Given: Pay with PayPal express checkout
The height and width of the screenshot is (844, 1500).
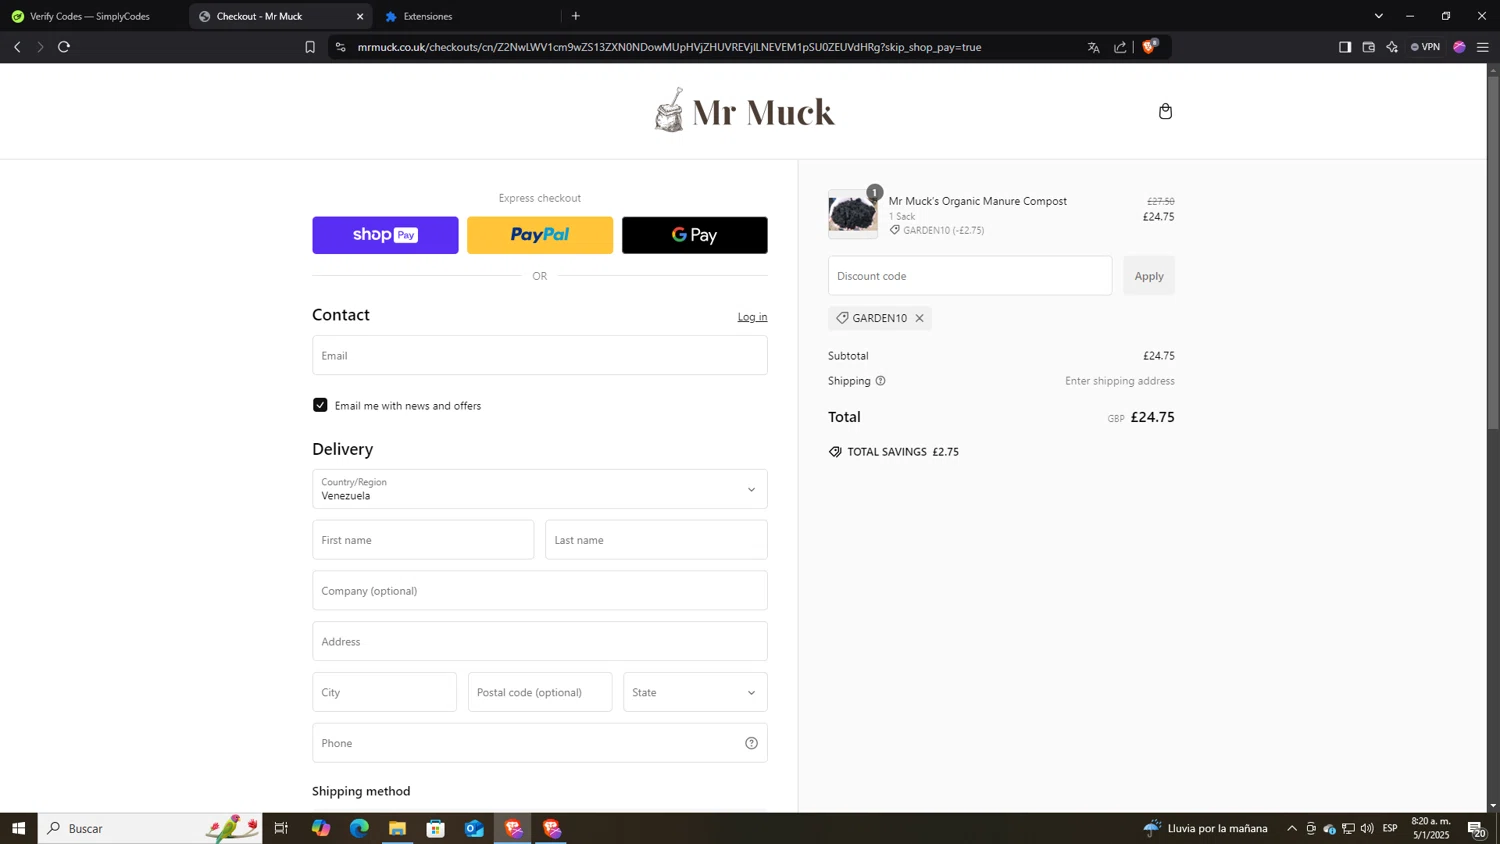Looking at the screenshot, I should (x=540, y=235).
